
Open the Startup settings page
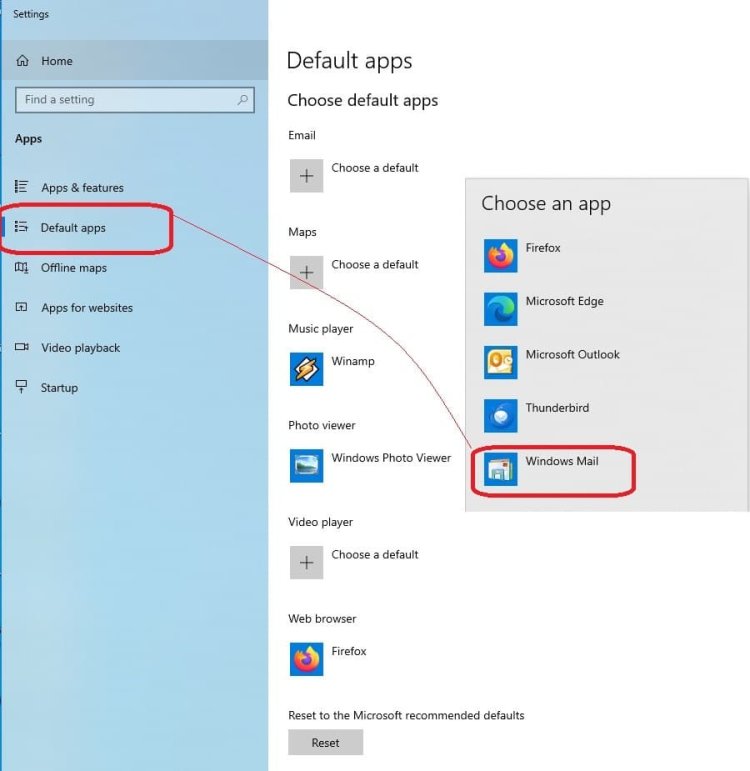(x=59, y=388)
